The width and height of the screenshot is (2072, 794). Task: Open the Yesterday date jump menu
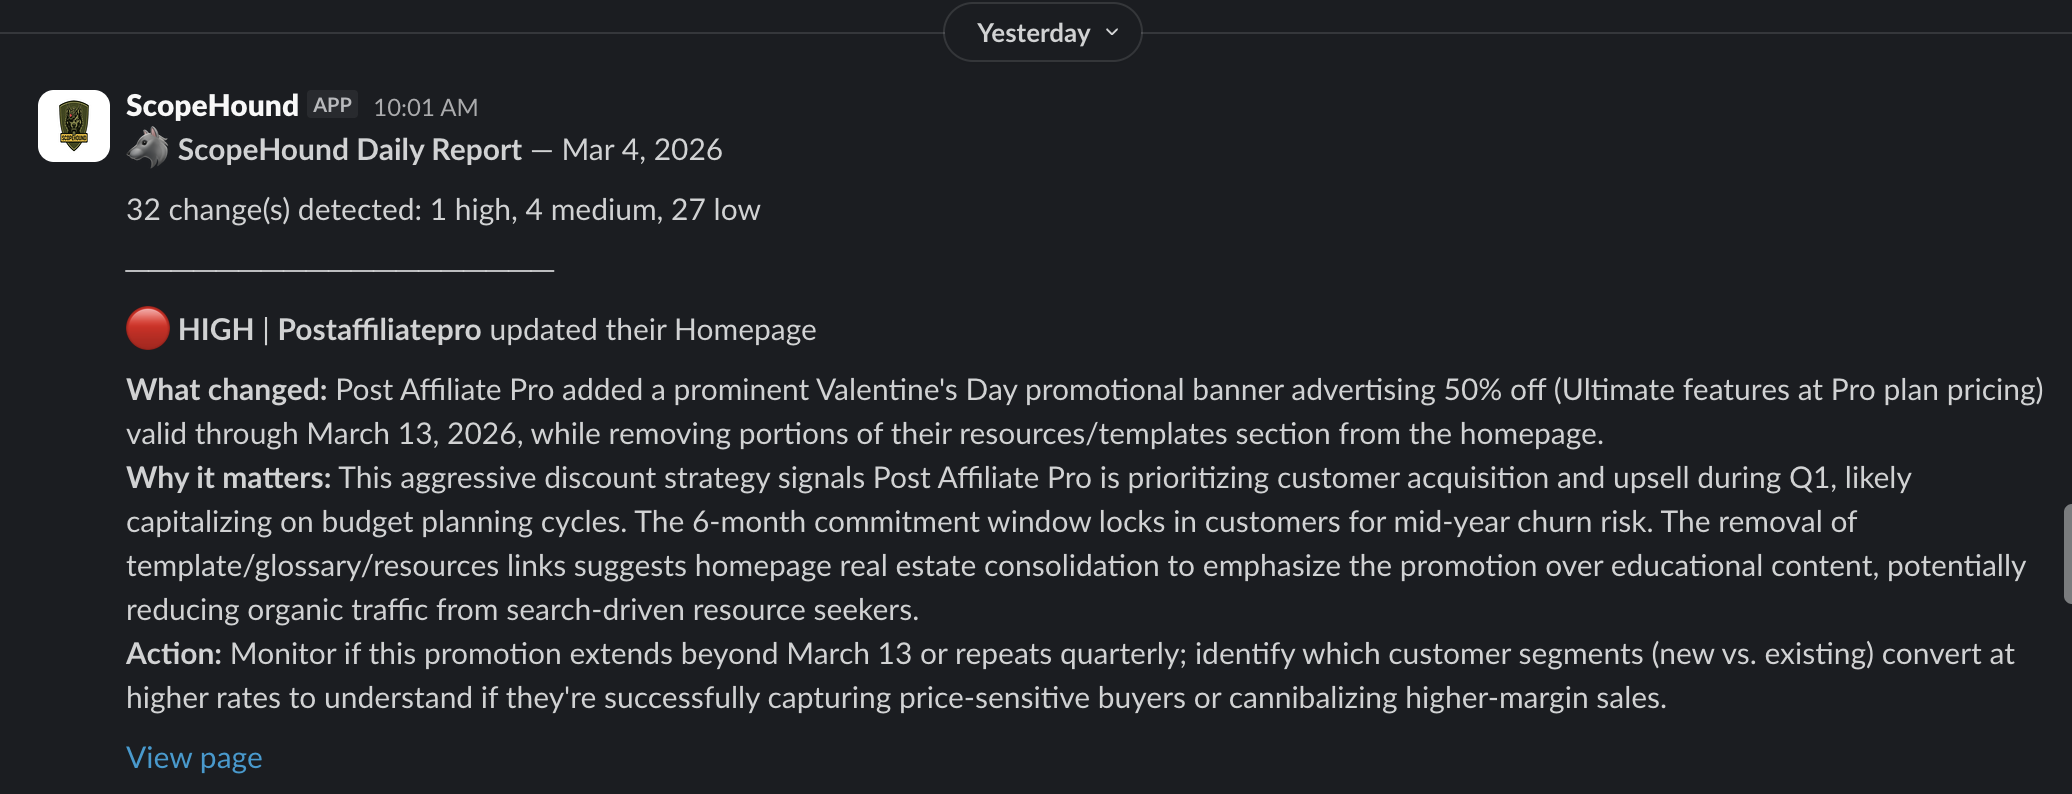click(x=1033, y=33)
